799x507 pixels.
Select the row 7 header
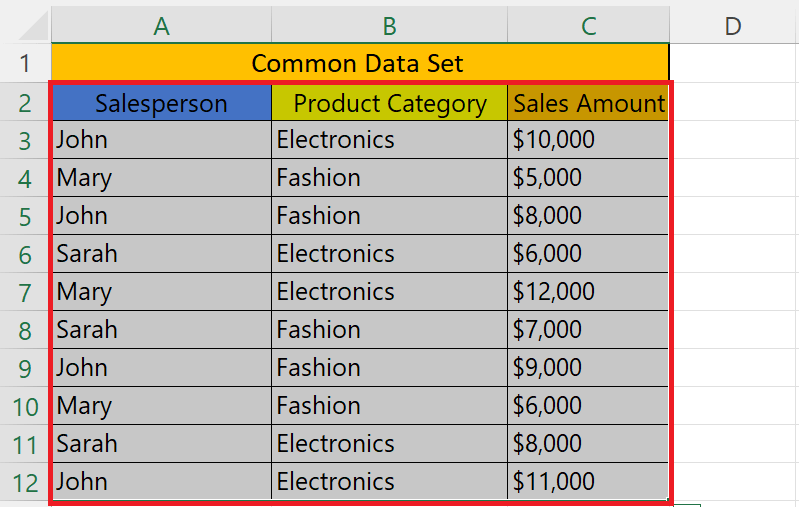tap(25, 292)
